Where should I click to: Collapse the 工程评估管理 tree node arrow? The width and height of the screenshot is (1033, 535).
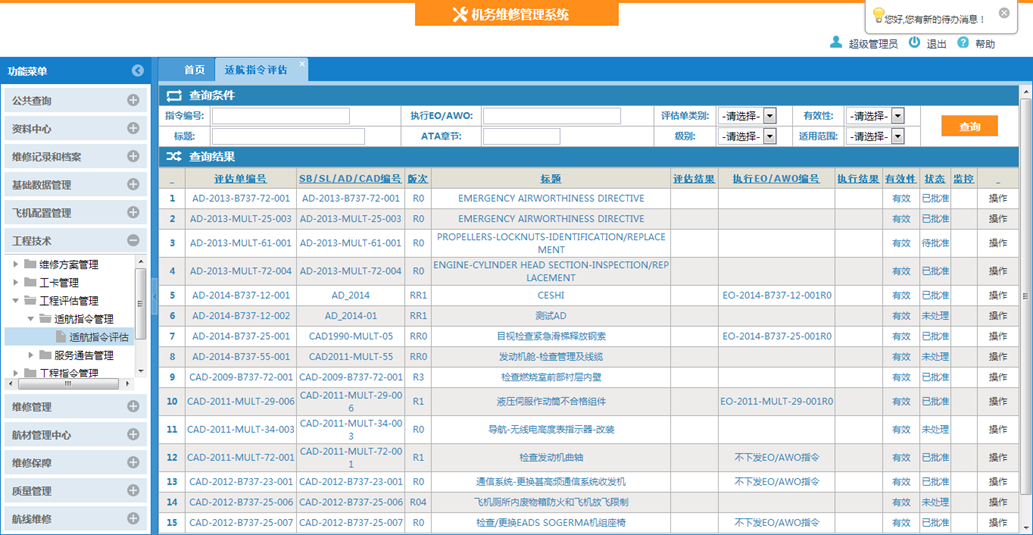coord(16,301)
